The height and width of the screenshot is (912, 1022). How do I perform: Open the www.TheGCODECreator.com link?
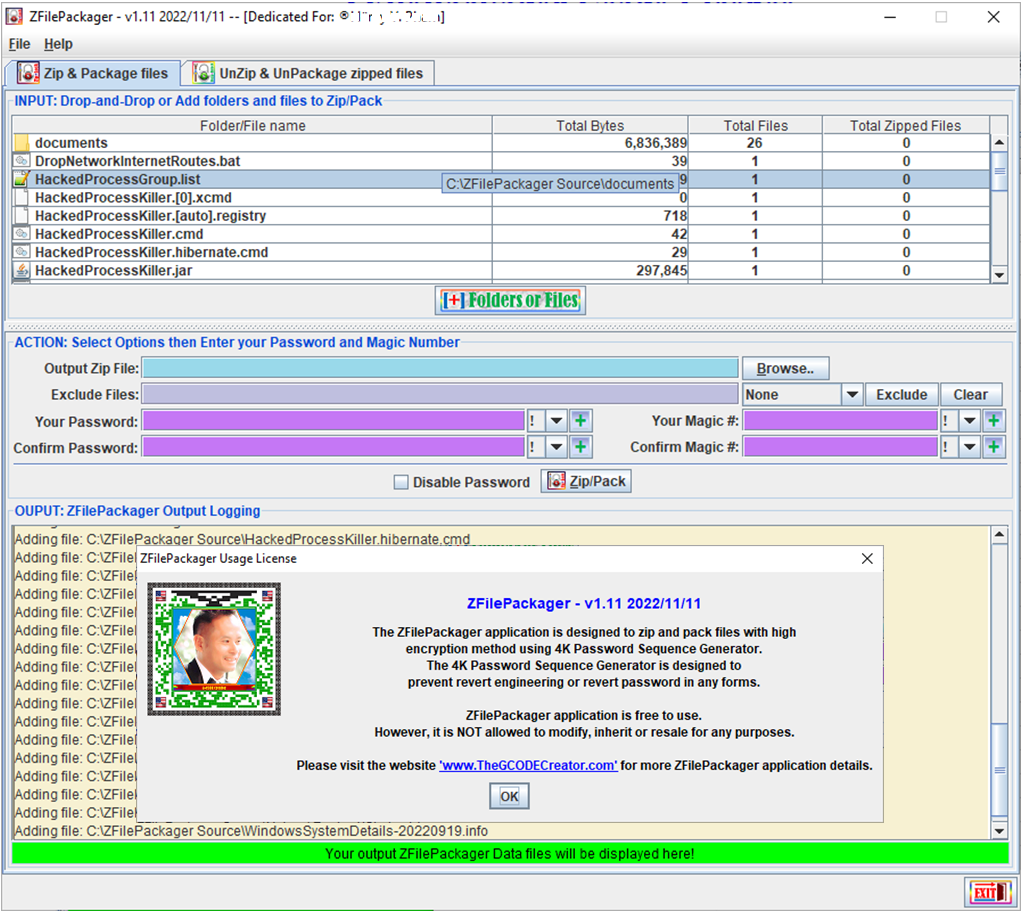tap(528, 766)
